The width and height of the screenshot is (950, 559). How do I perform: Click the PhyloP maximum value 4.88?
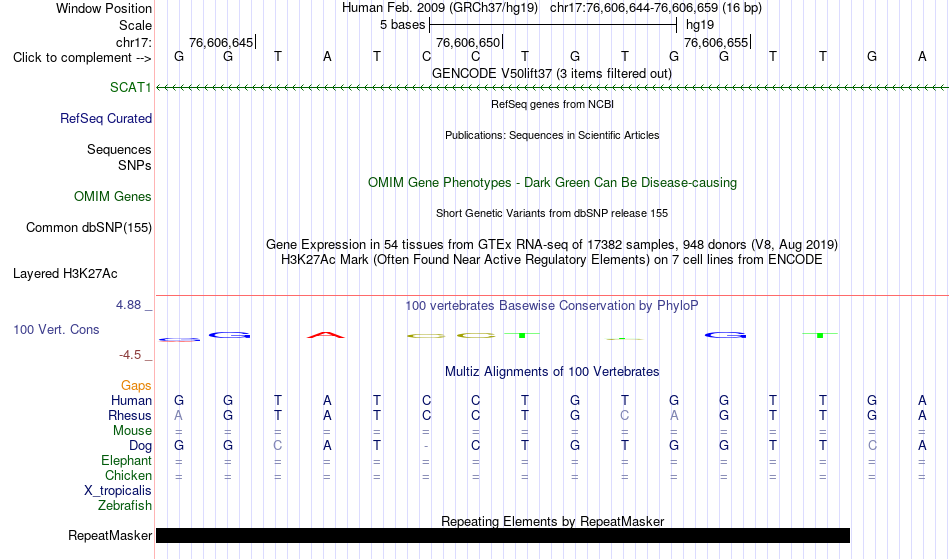pos(128,305)
